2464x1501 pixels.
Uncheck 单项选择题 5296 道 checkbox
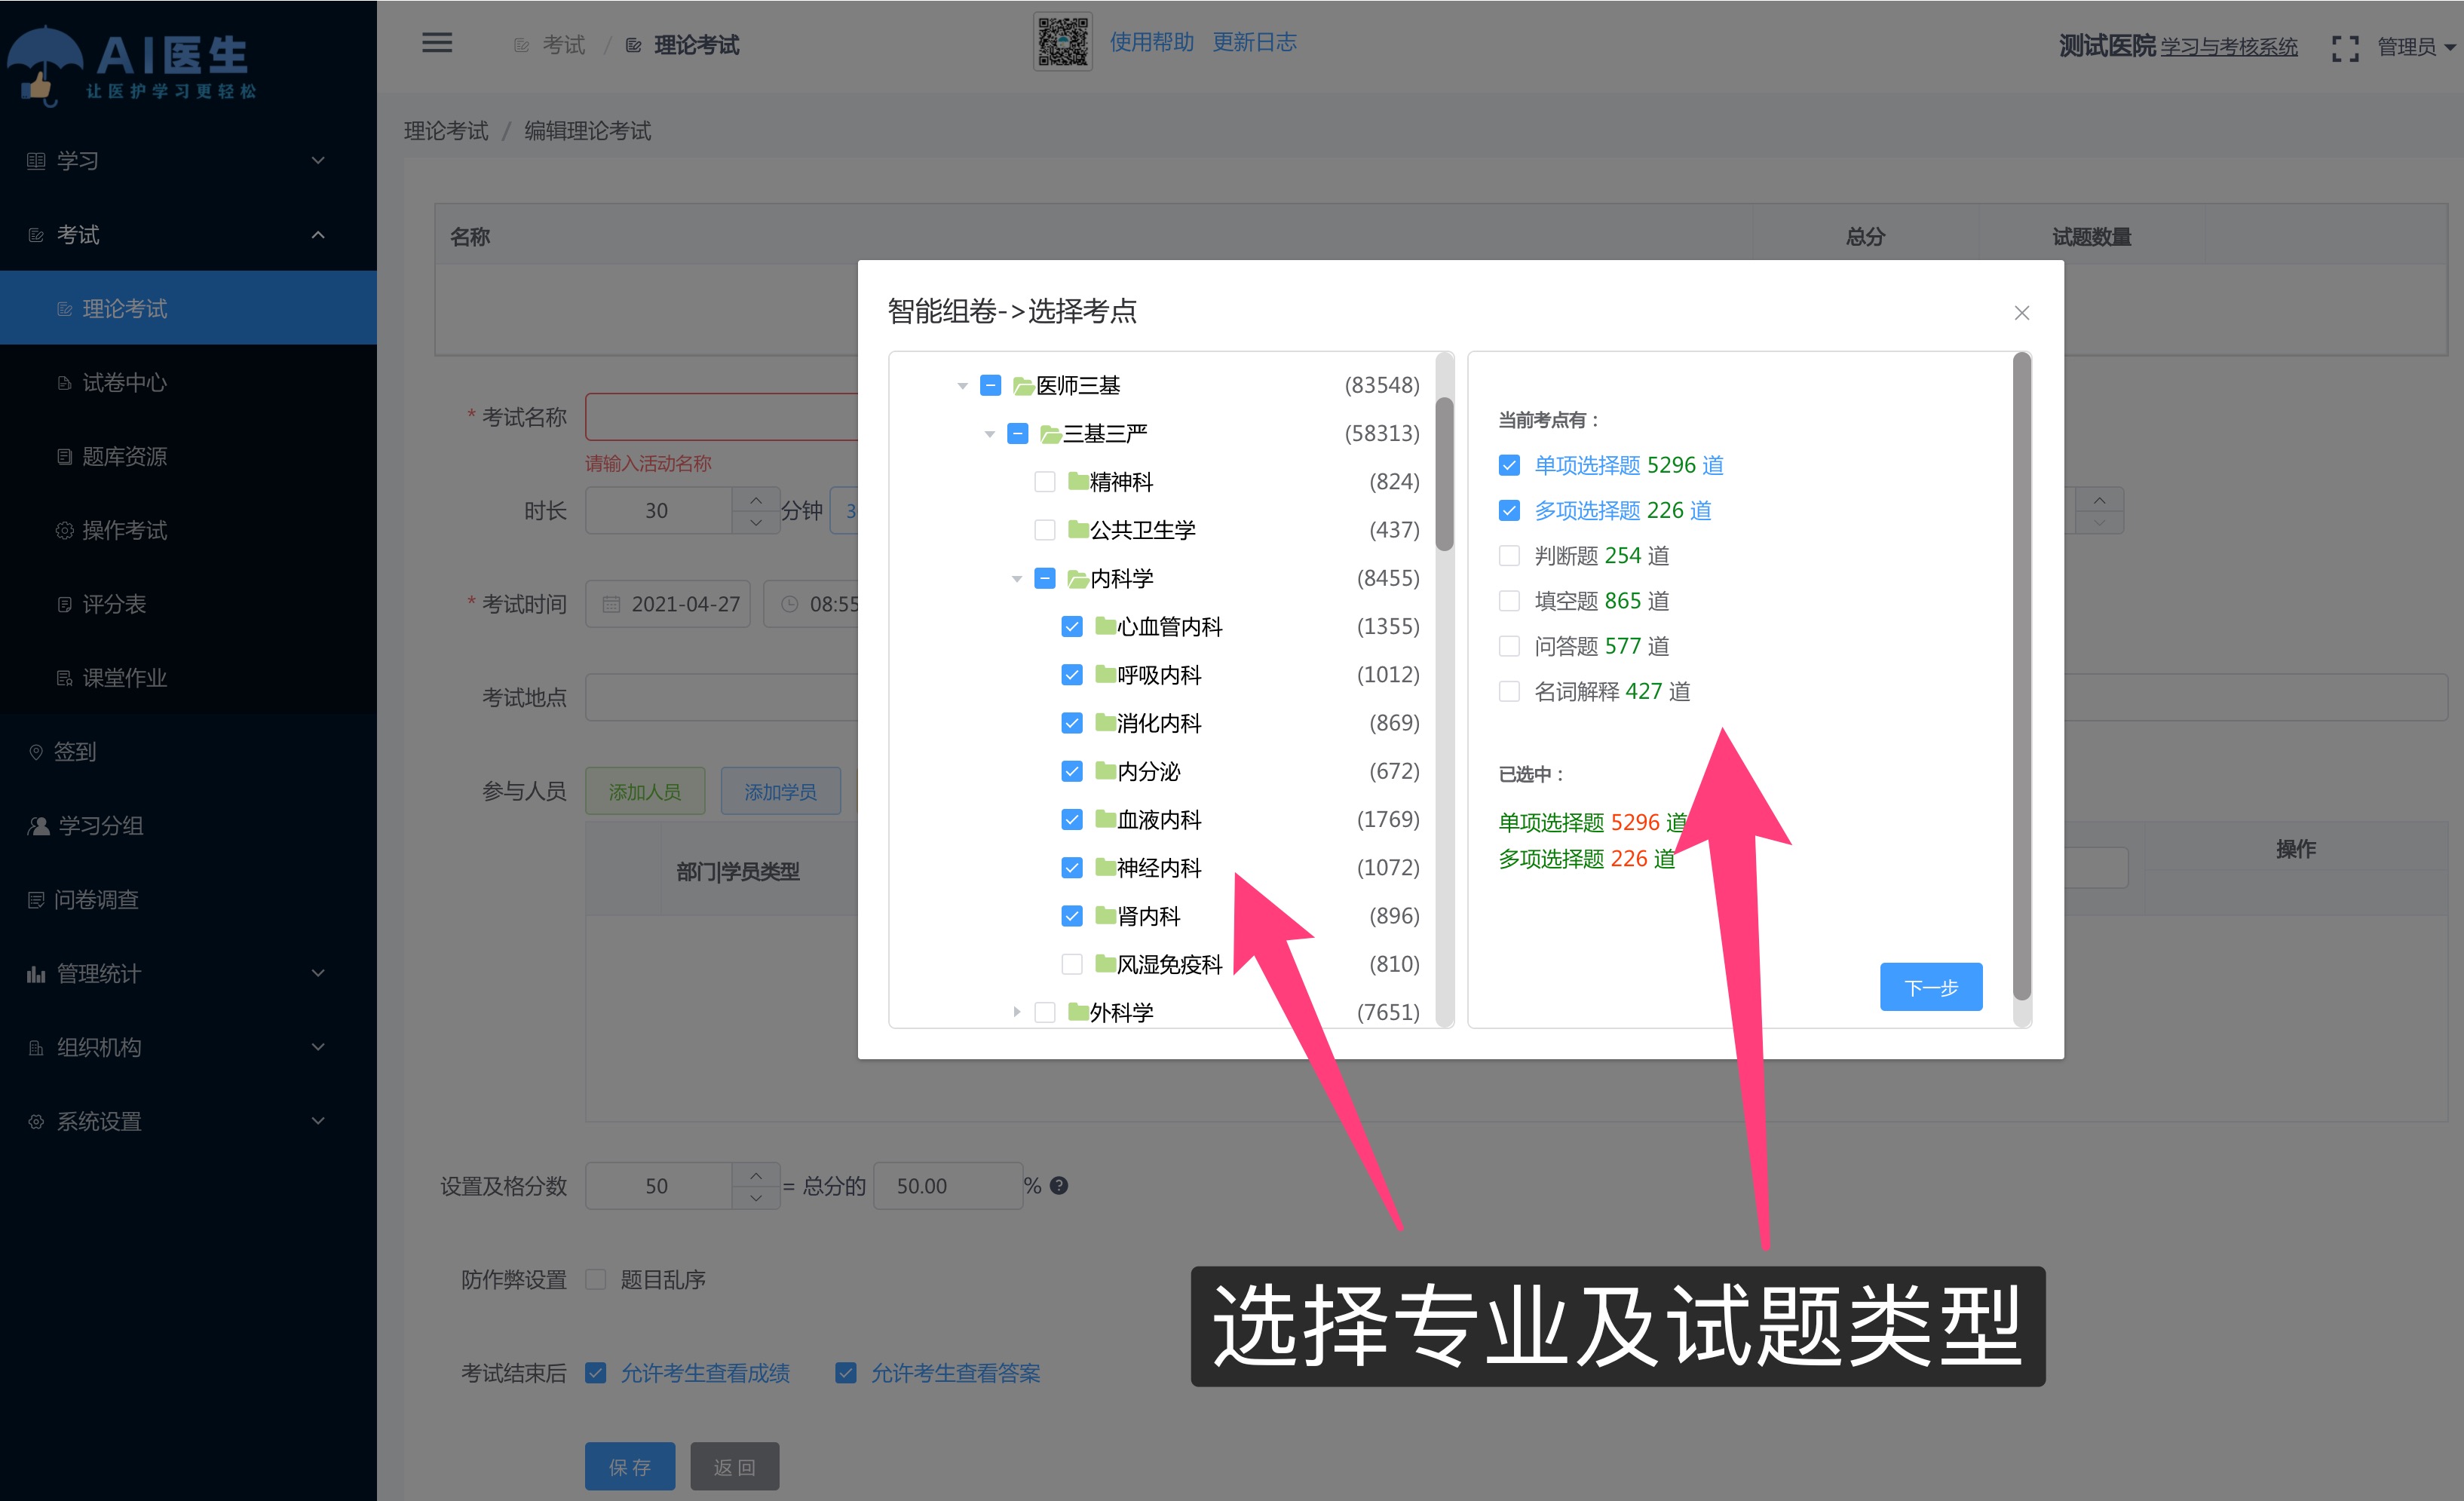click(x=1509, y=465)
